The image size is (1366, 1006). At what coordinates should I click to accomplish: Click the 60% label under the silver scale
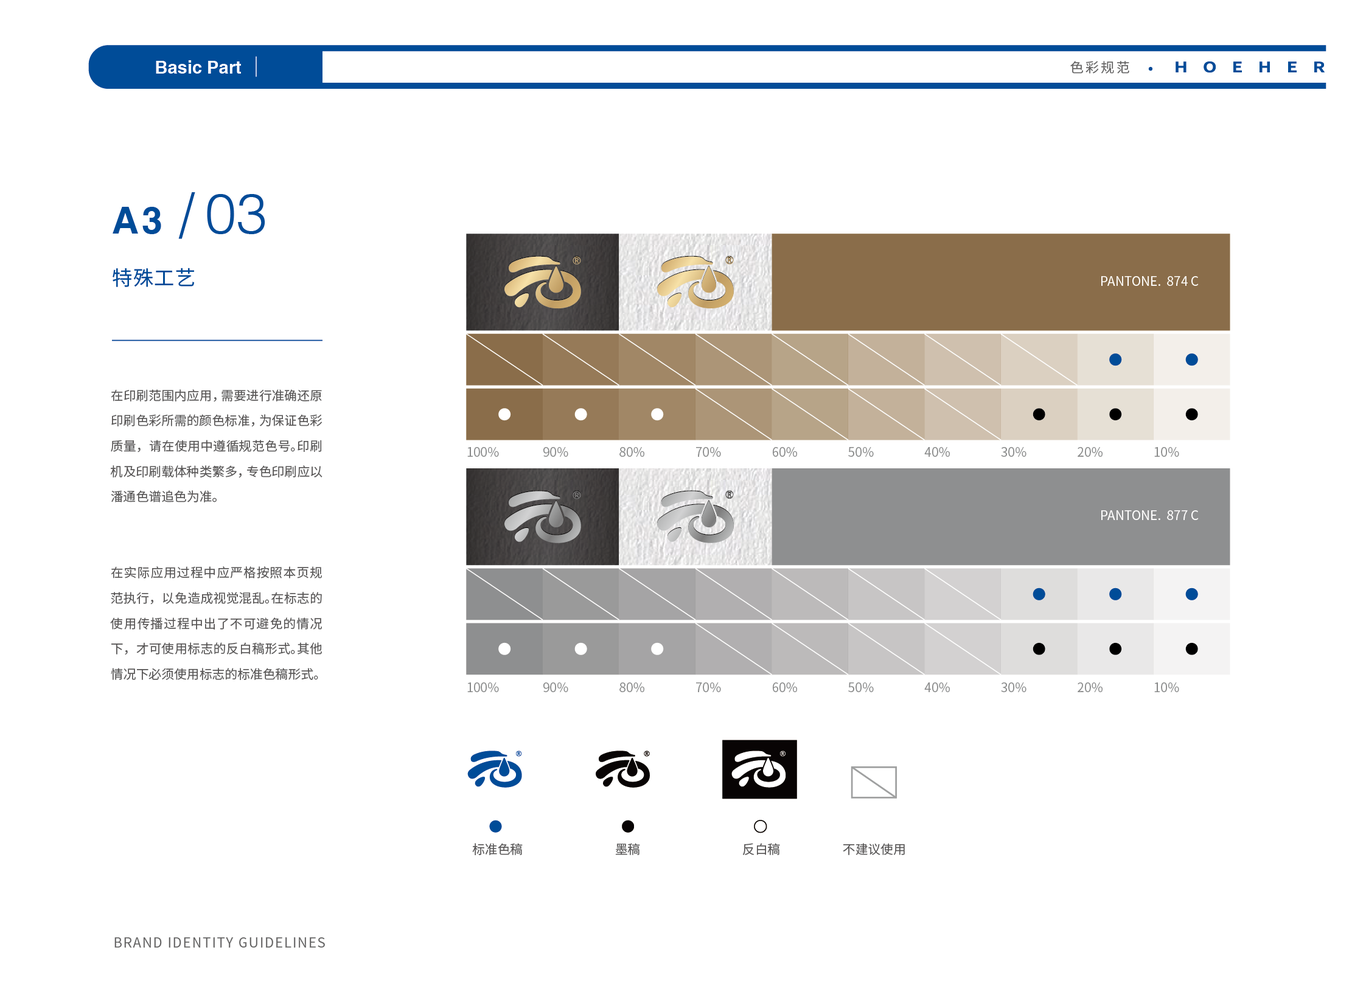click(785, 688)
